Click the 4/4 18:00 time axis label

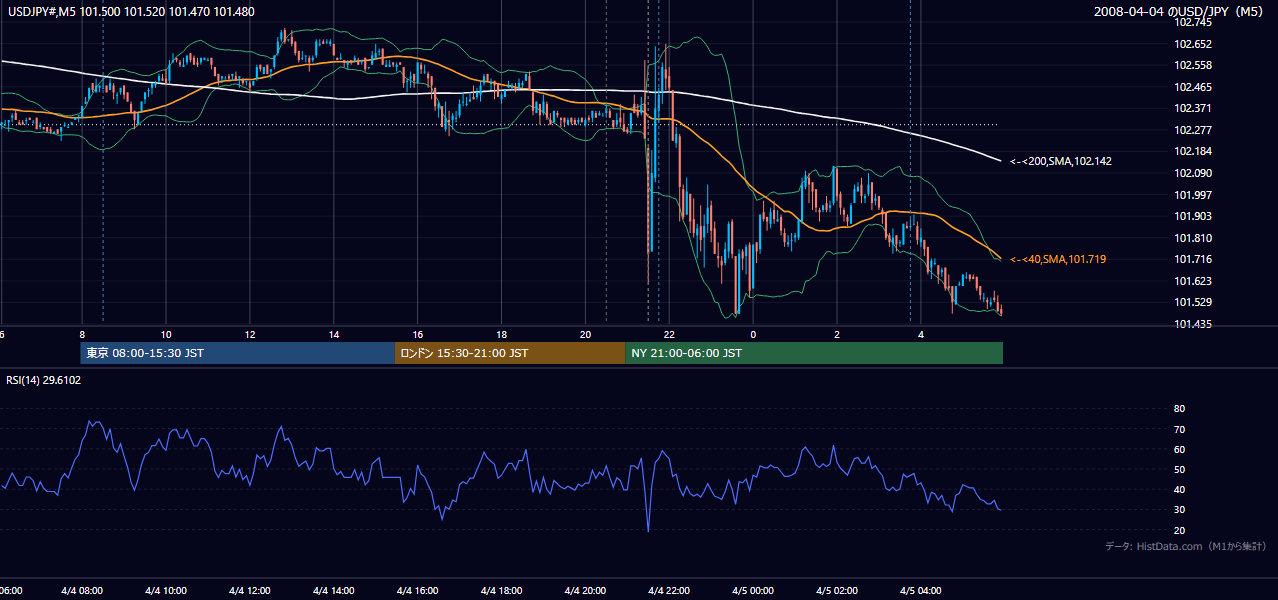click(x=502, y=591)
